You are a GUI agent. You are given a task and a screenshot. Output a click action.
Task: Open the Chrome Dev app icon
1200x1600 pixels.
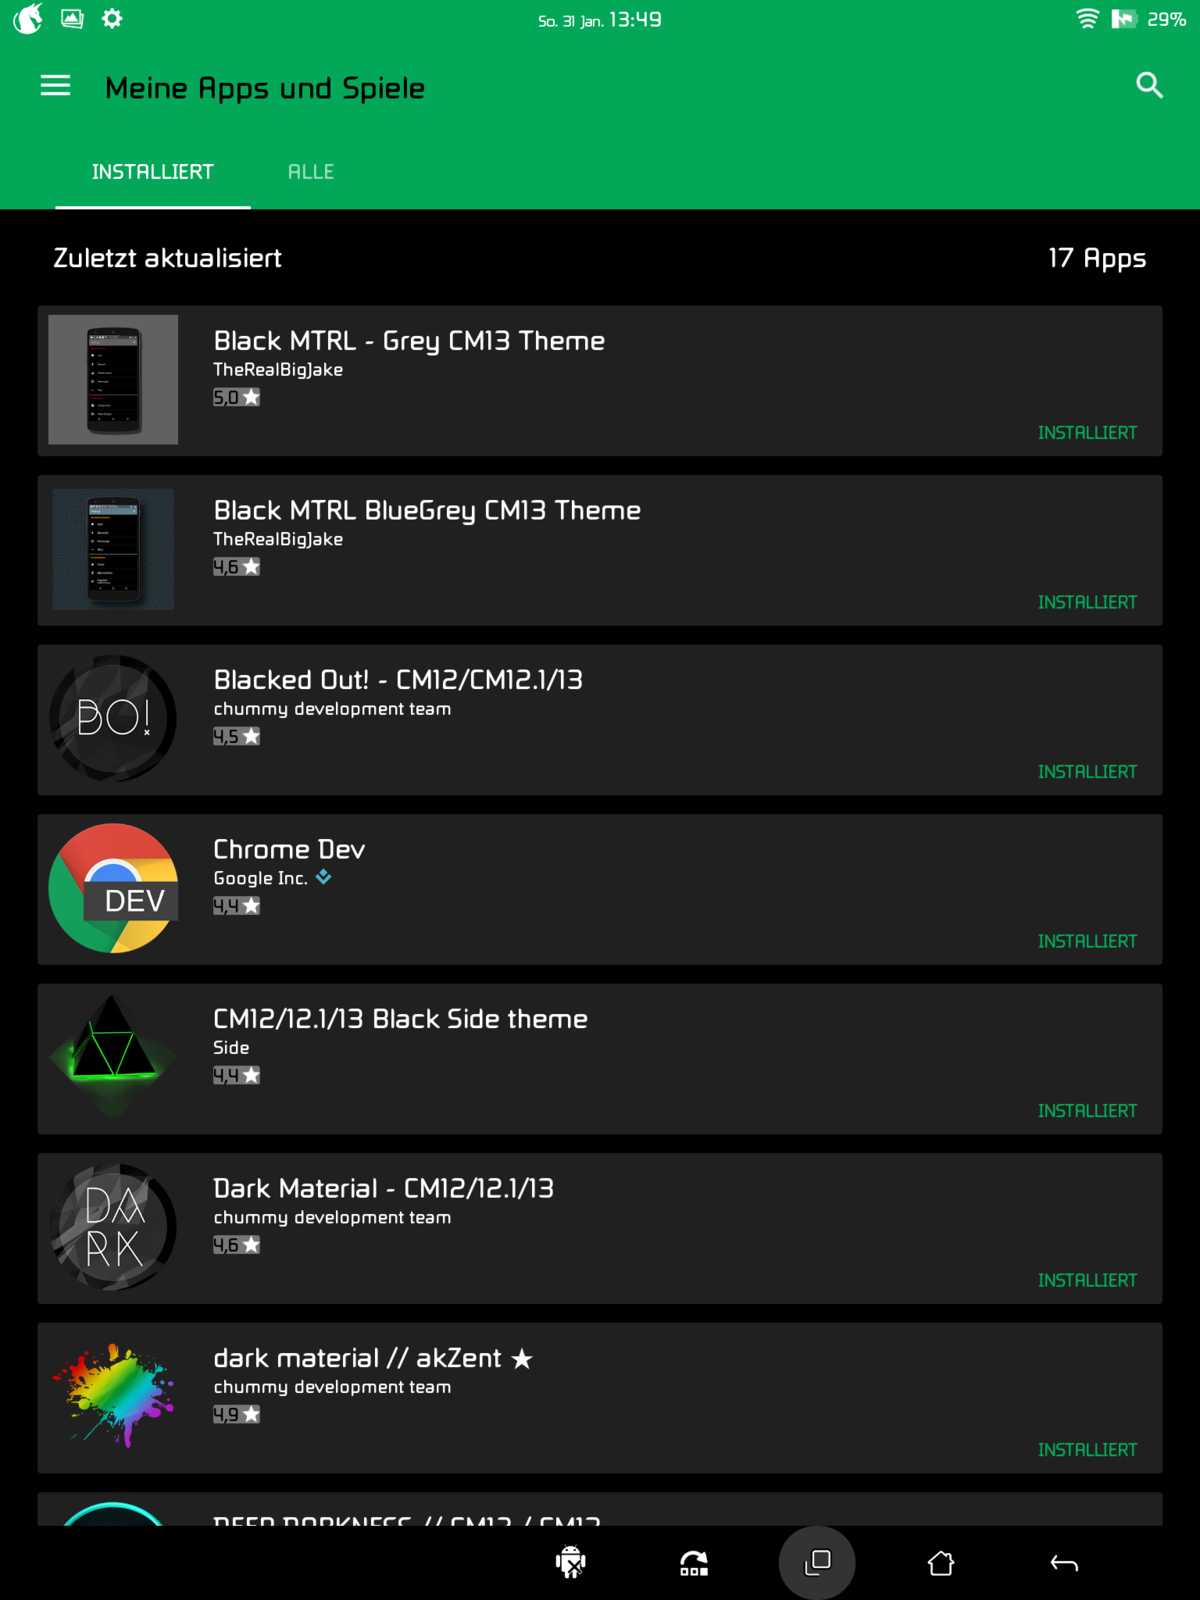coord(113,888)
